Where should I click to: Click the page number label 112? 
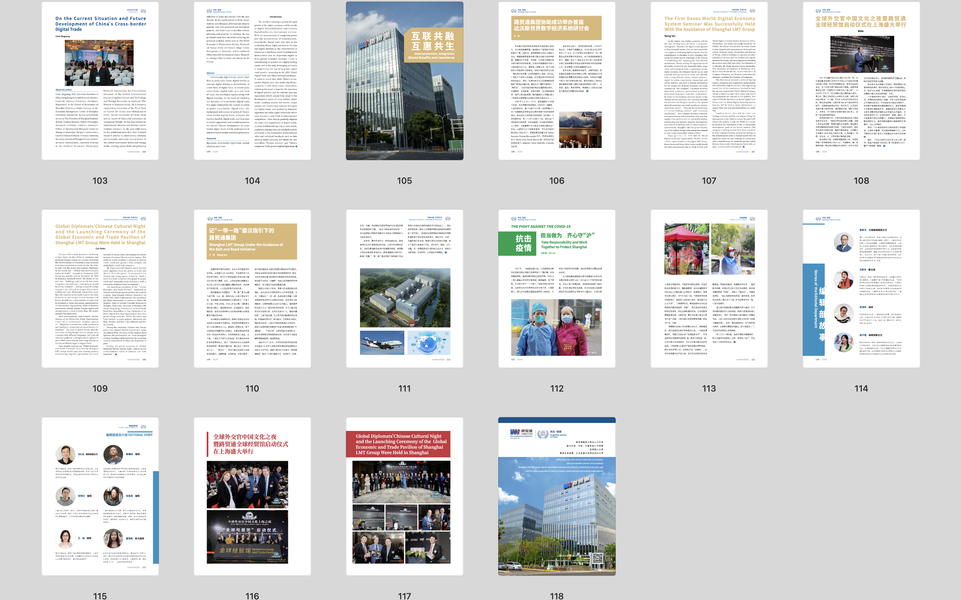click(556, 389)
